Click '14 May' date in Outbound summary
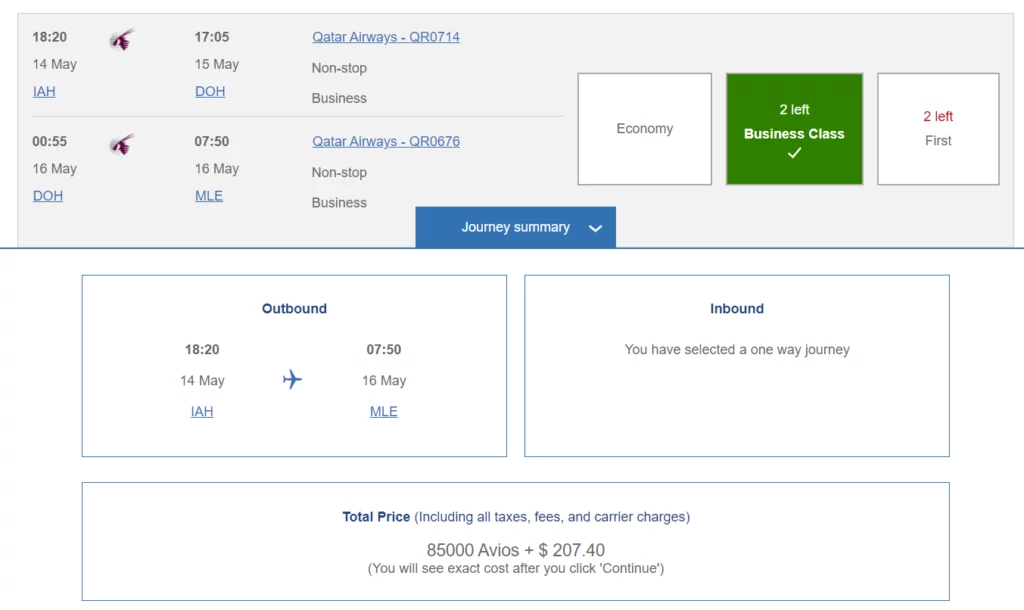 pyautogui.click(x=202, y=381)
